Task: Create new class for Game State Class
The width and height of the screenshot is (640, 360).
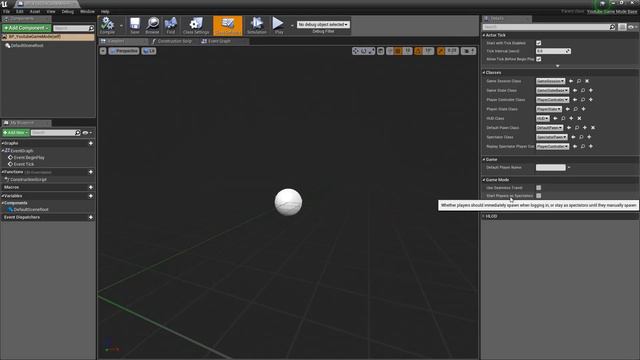Action: coord(591,91)
